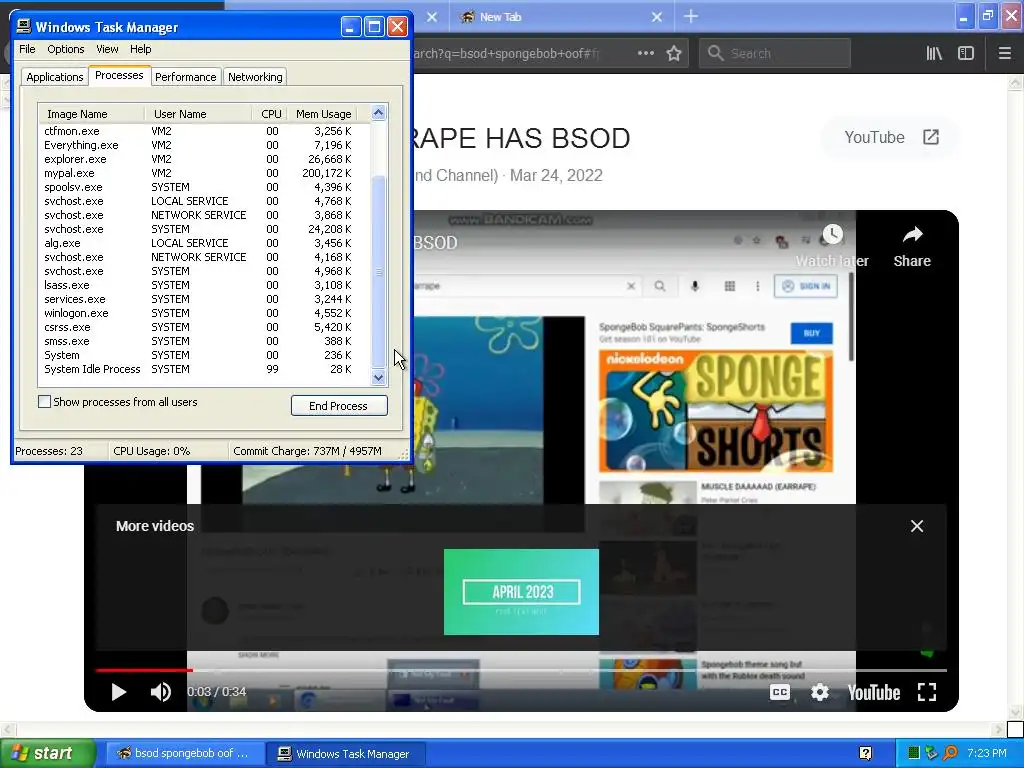The width and height of the screenshot is (1024, 768).
Task: Switch to the Performance tab
Action: point(185,77)
